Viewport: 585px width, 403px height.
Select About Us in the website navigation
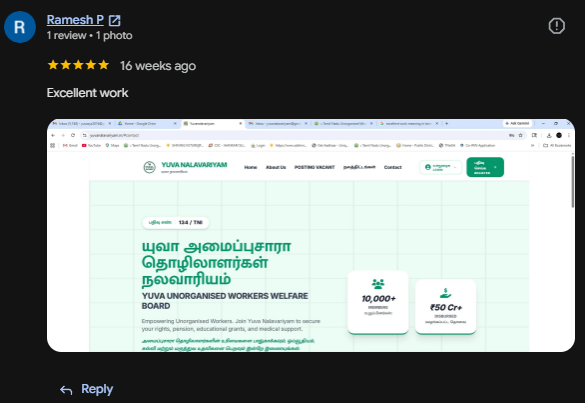276,167
